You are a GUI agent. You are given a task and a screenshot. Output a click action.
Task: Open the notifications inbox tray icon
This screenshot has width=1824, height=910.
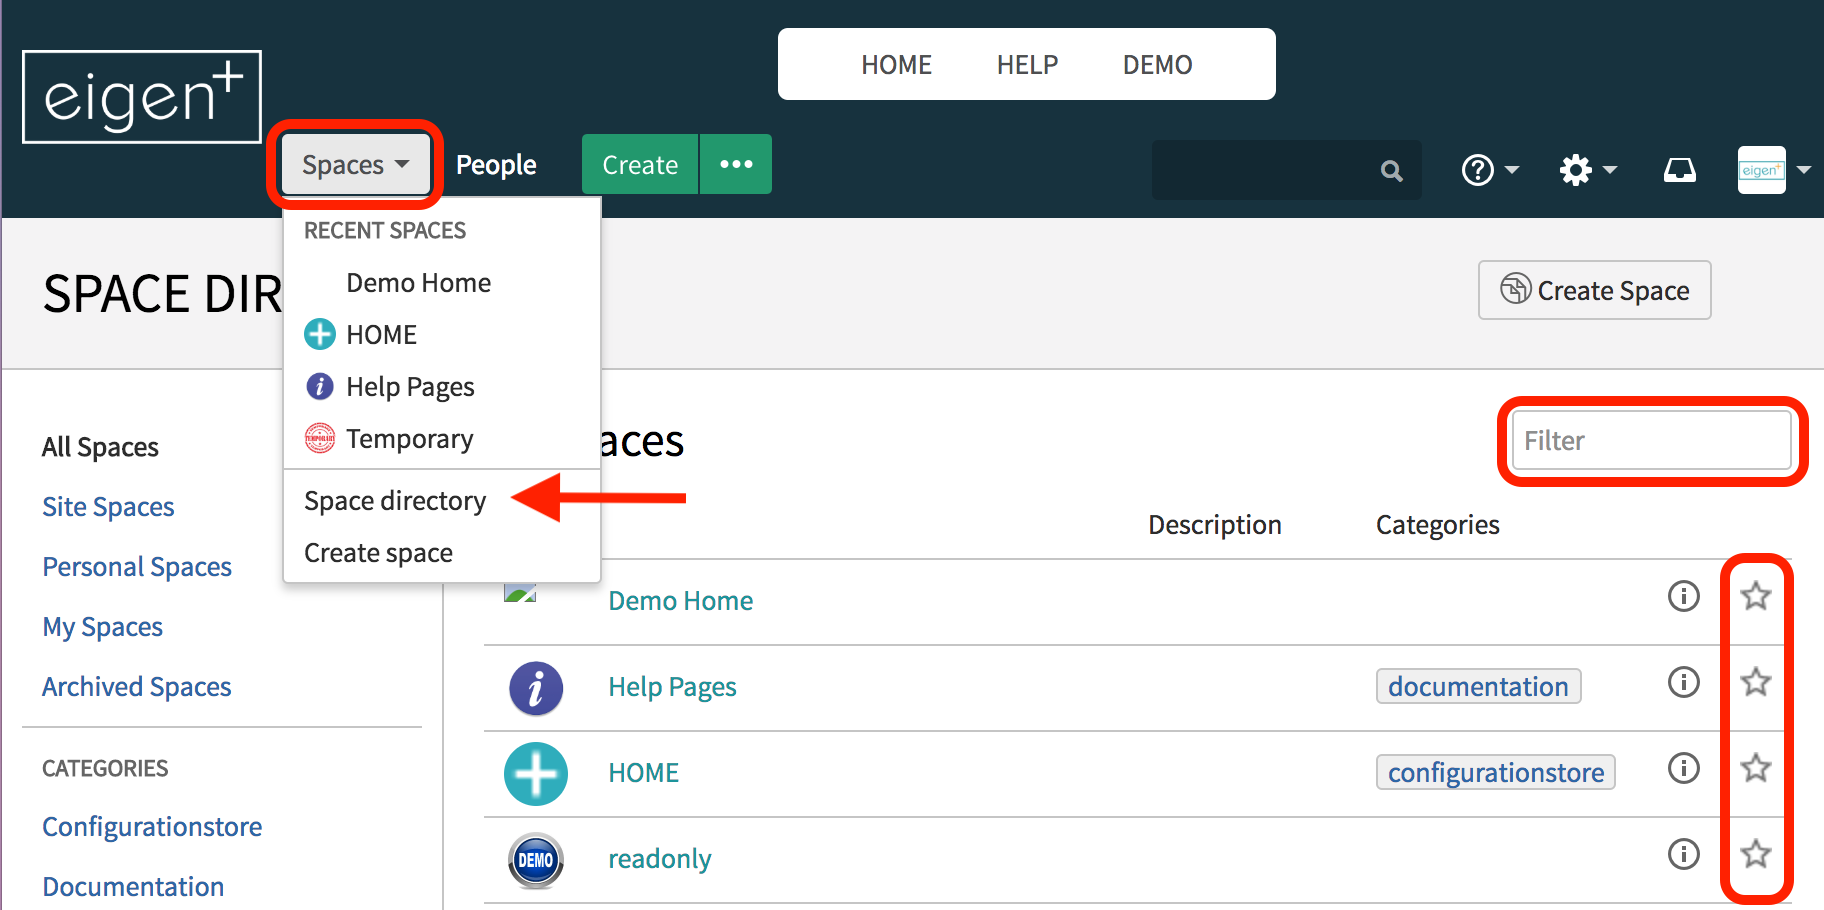click(1679, 170)
